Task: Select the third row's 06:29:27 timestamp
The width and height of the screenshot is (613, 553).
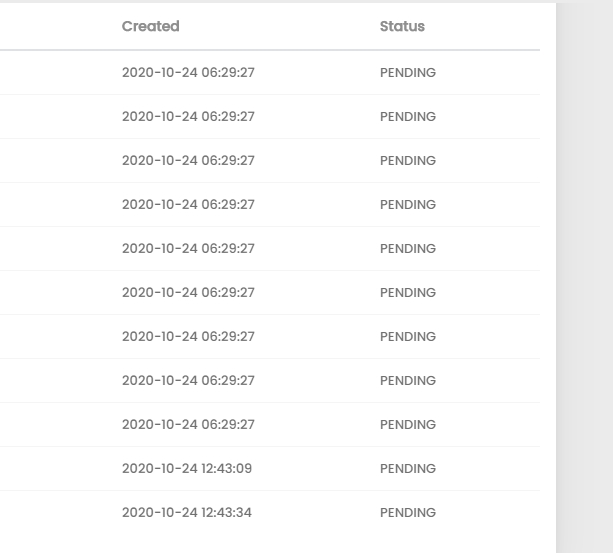Action: click(188, 160)
